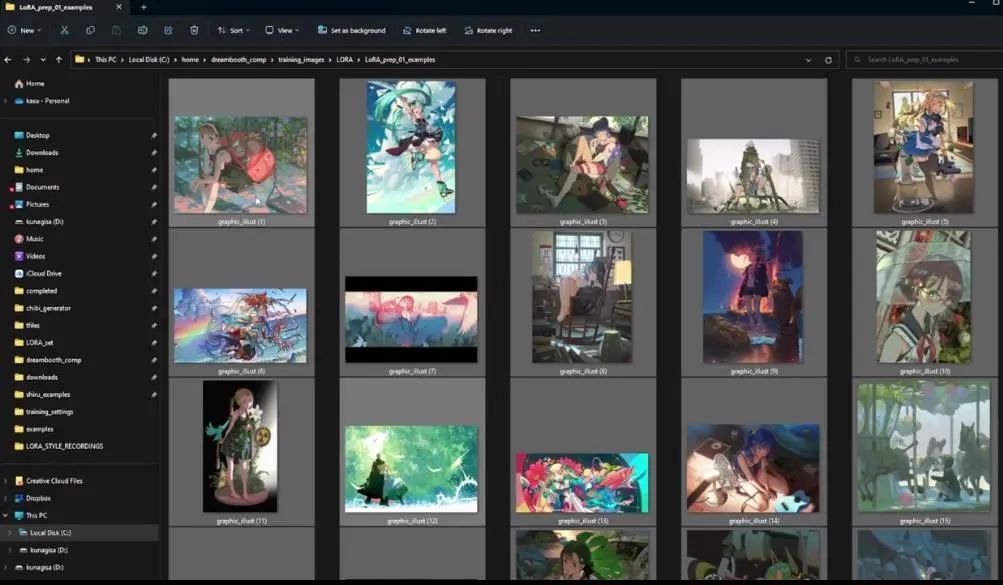Click the Forward navigation arrow

[26, 59]
